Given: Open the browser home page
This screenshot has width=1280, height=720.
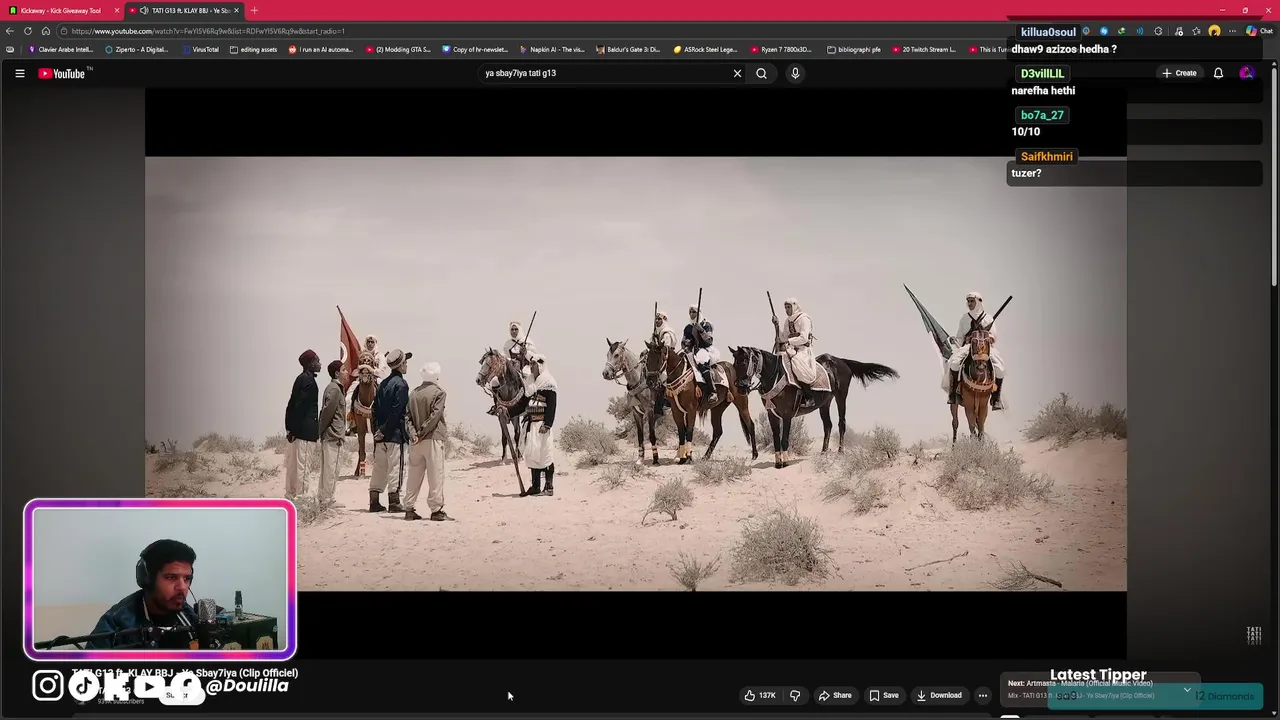Looking at the screenshot, I should tap(46, 31).
